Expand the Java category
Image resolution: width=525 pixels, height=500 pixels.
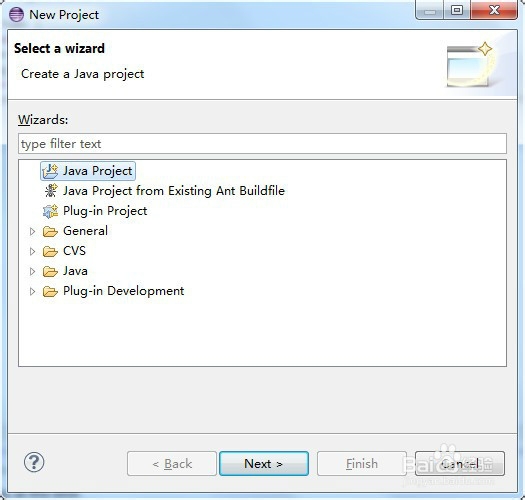pyautogui.click(x=32, y=271)
